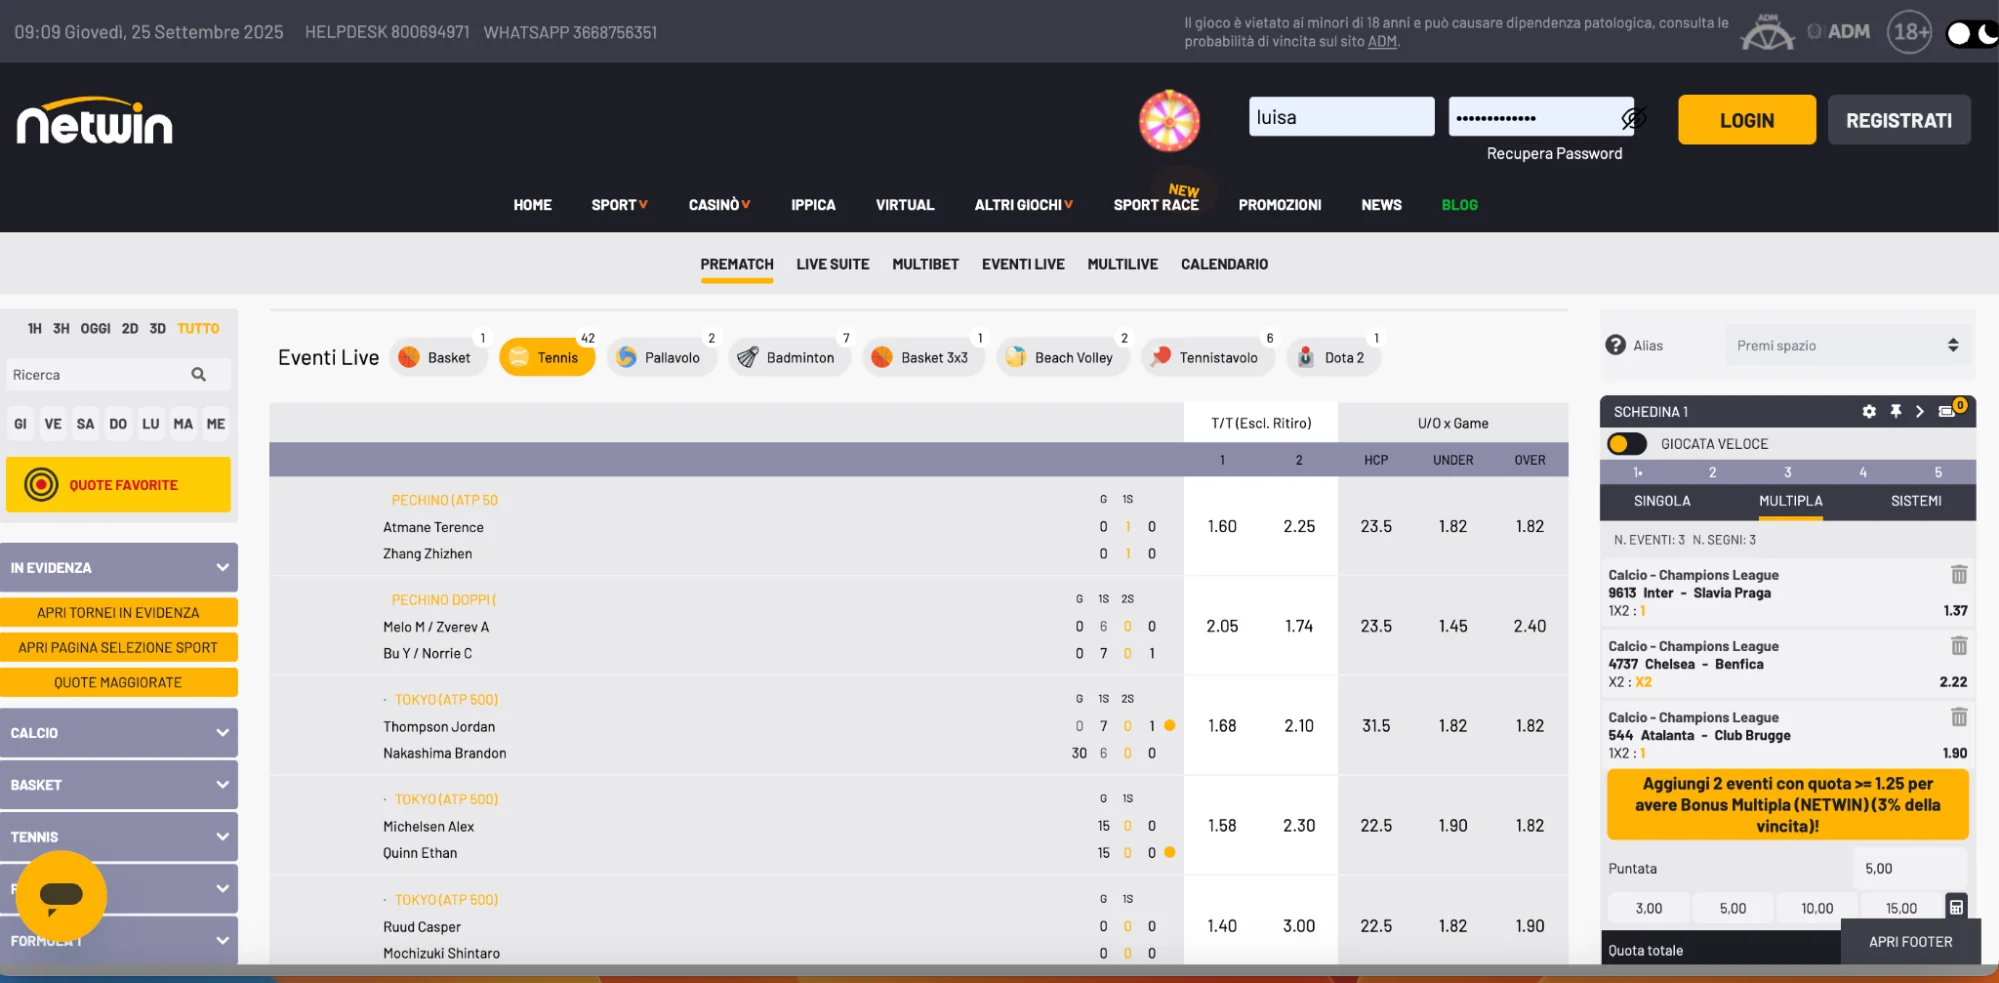1999x983 pixels.
Task: Click the prize wheel icon
Action: 1169,121
